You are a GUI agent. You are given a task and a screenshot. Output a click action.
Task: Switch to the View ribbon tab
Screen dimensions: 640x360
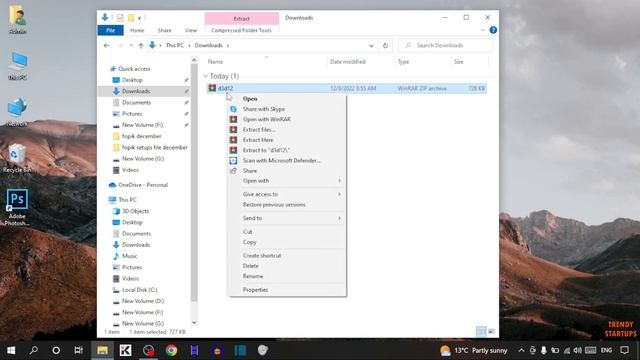[191, 30]
